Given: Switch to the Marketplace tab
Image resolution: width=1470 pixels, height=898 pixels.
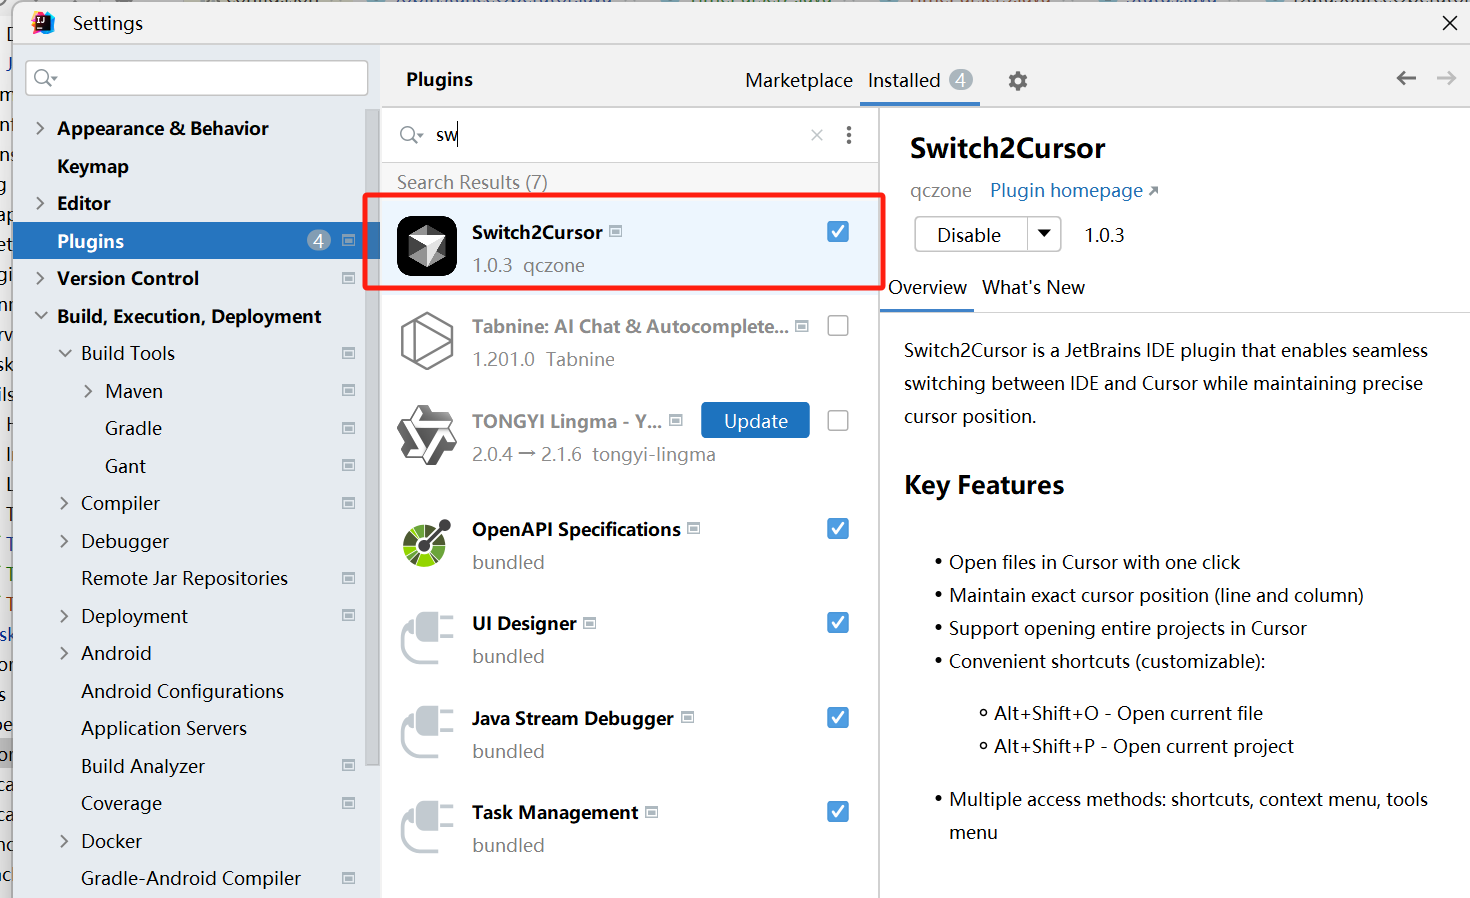Looking at the screenshot, I should pos(799,80).
